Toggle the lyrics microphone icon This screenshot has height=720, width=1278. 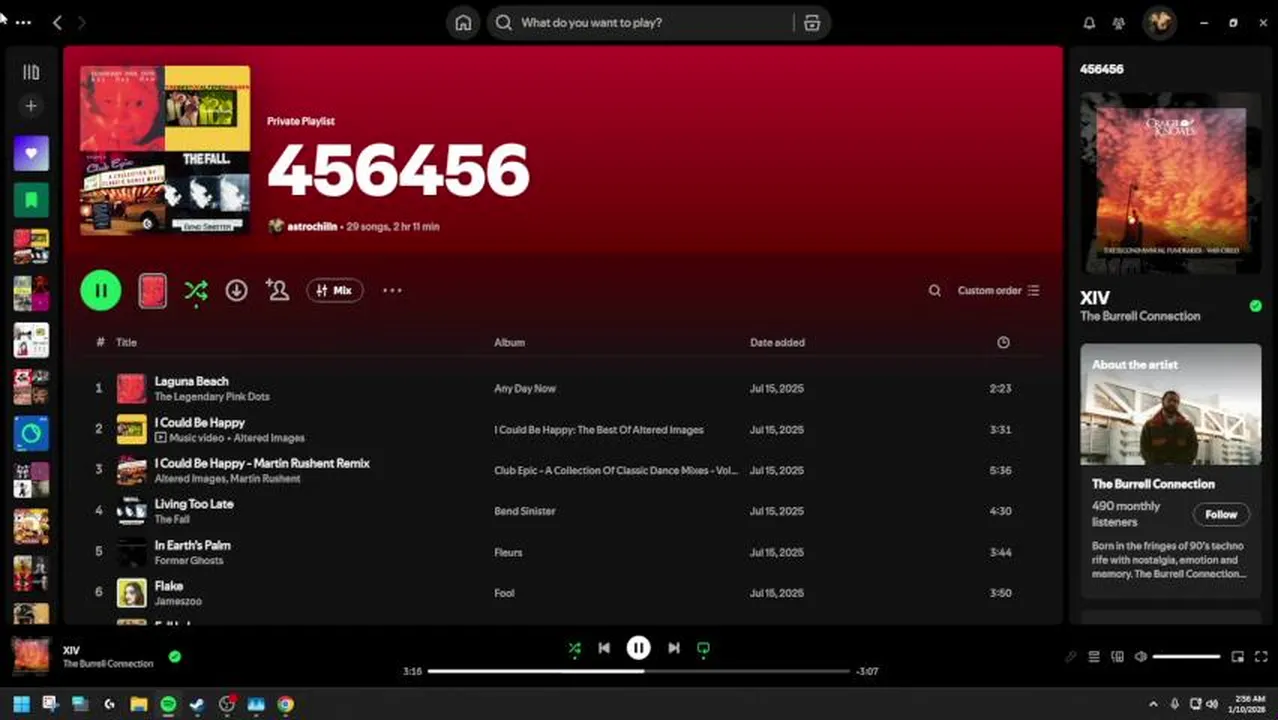point(1071,657)
